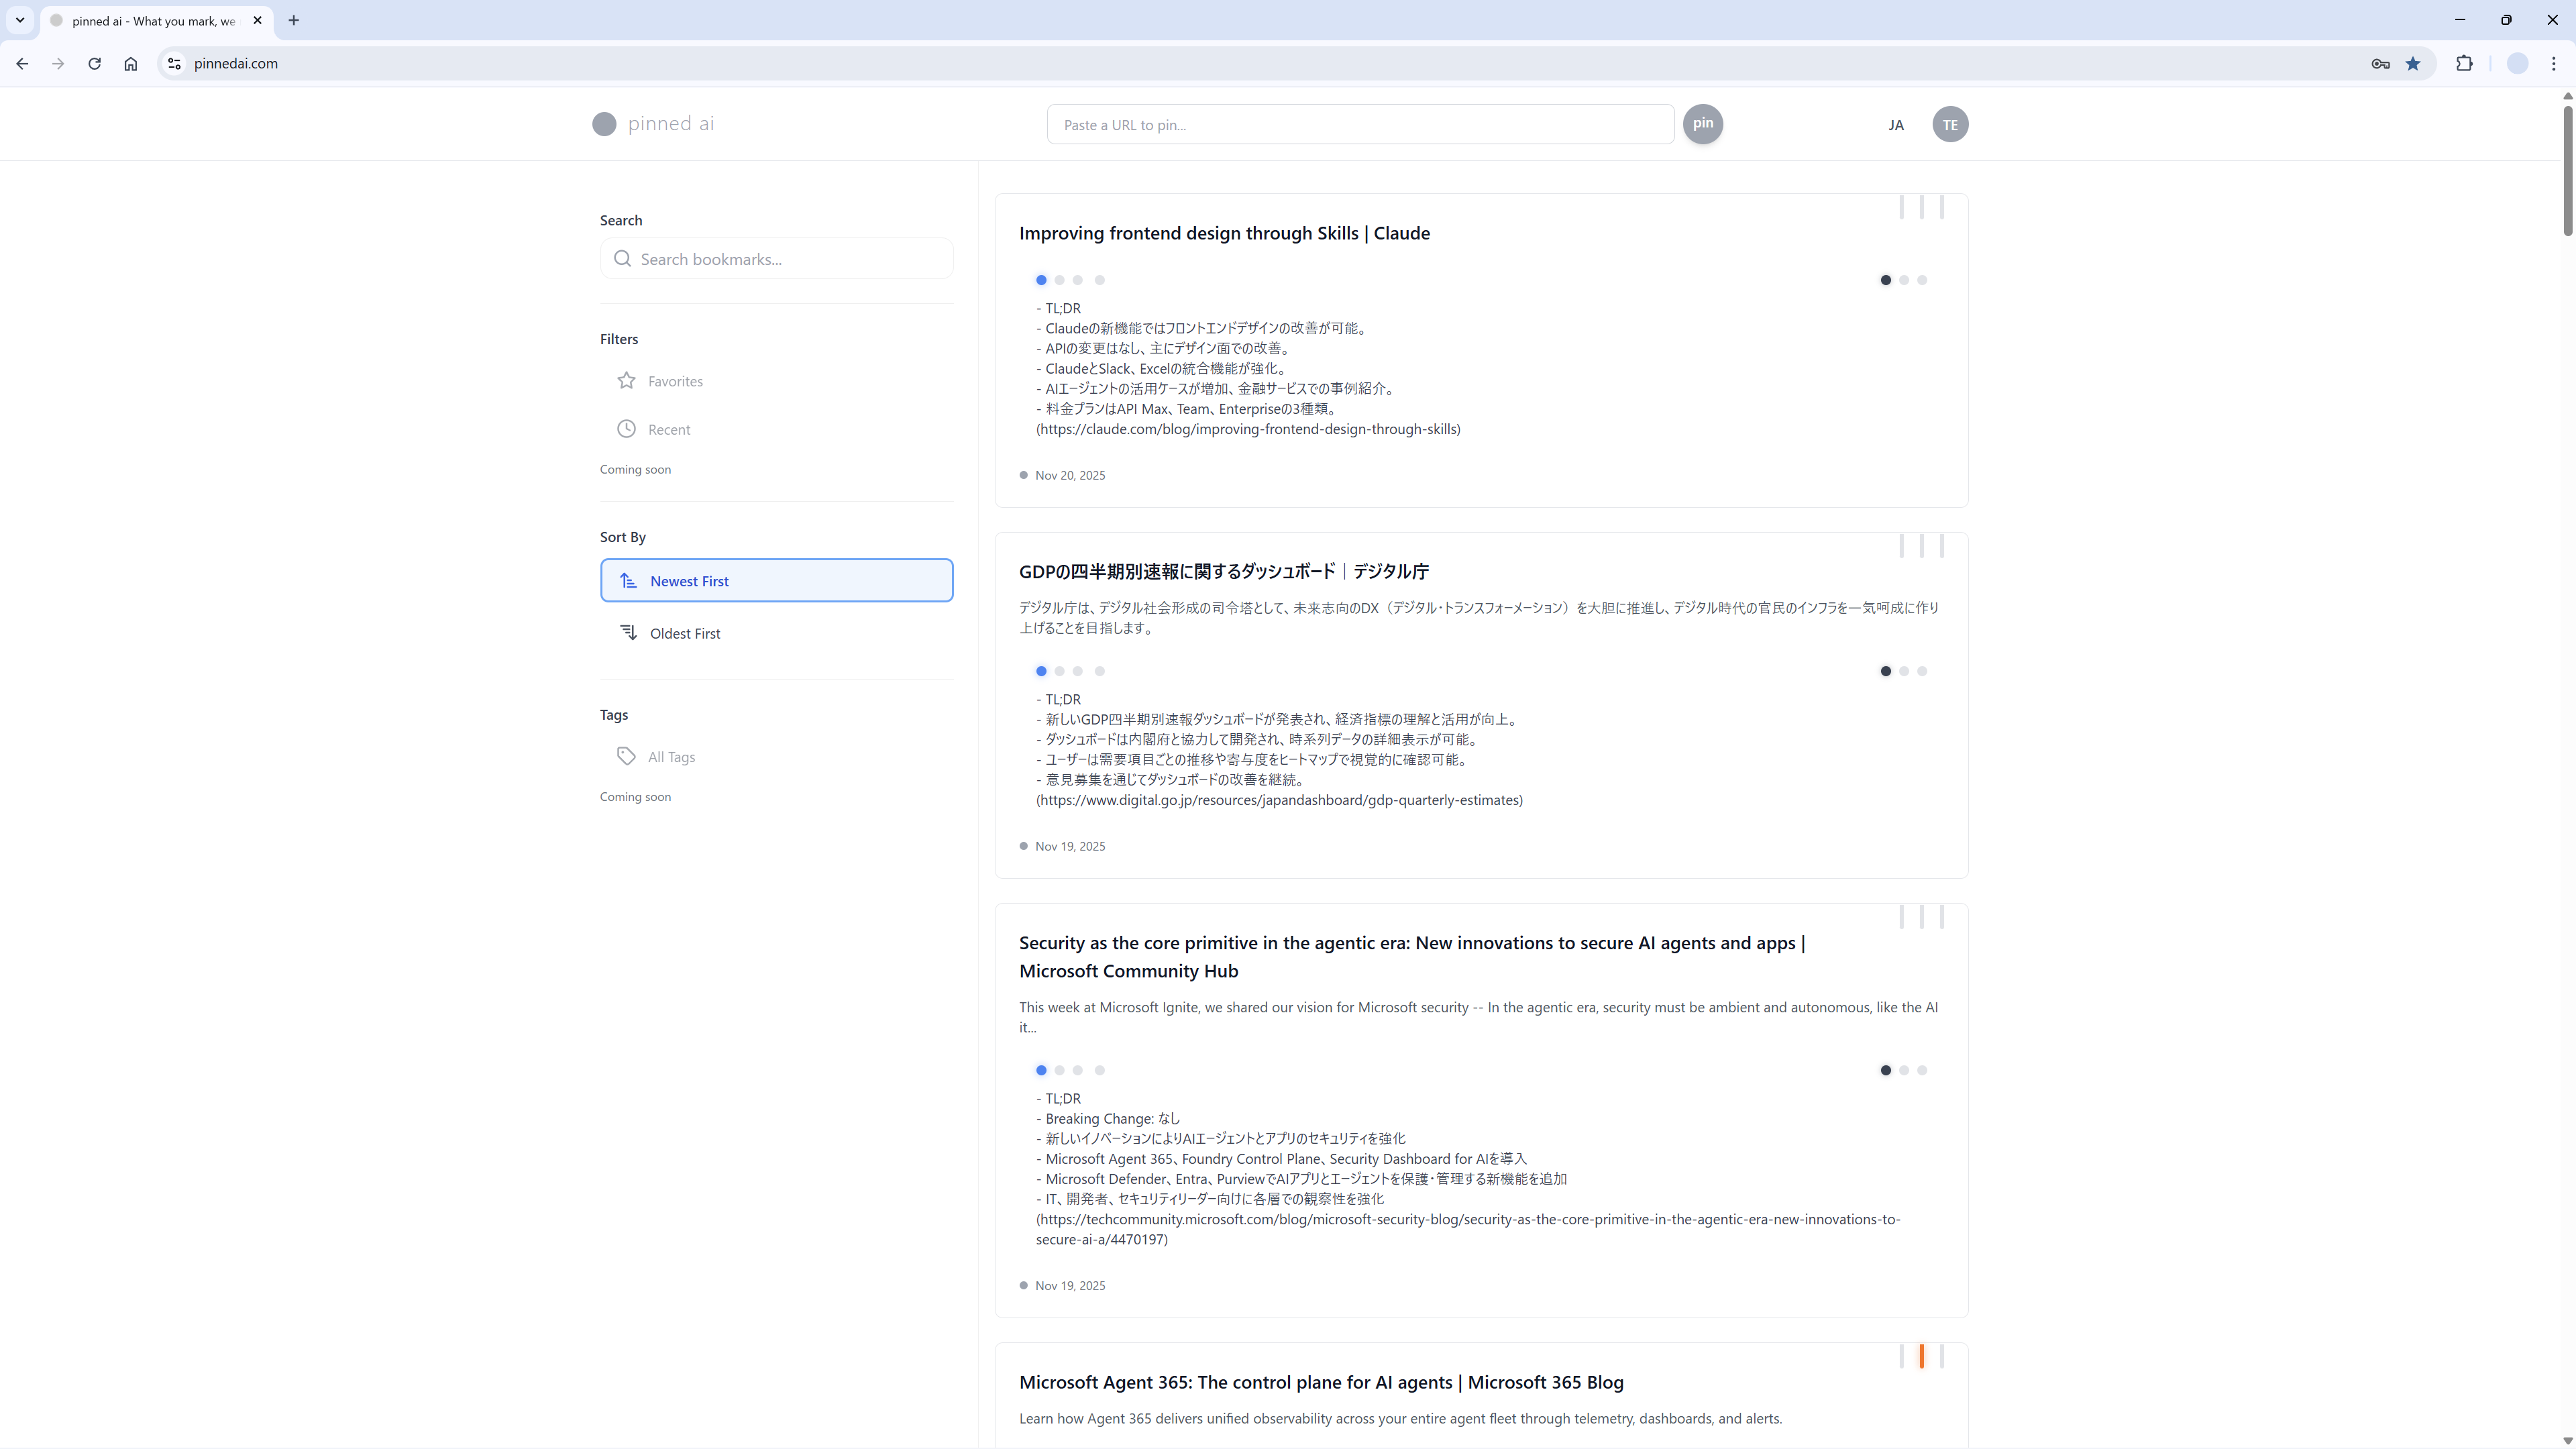The height and width of the screenshot is (1449, 2576).
Task: Click the pinned ai logo circle
Action: pos(604,124)
